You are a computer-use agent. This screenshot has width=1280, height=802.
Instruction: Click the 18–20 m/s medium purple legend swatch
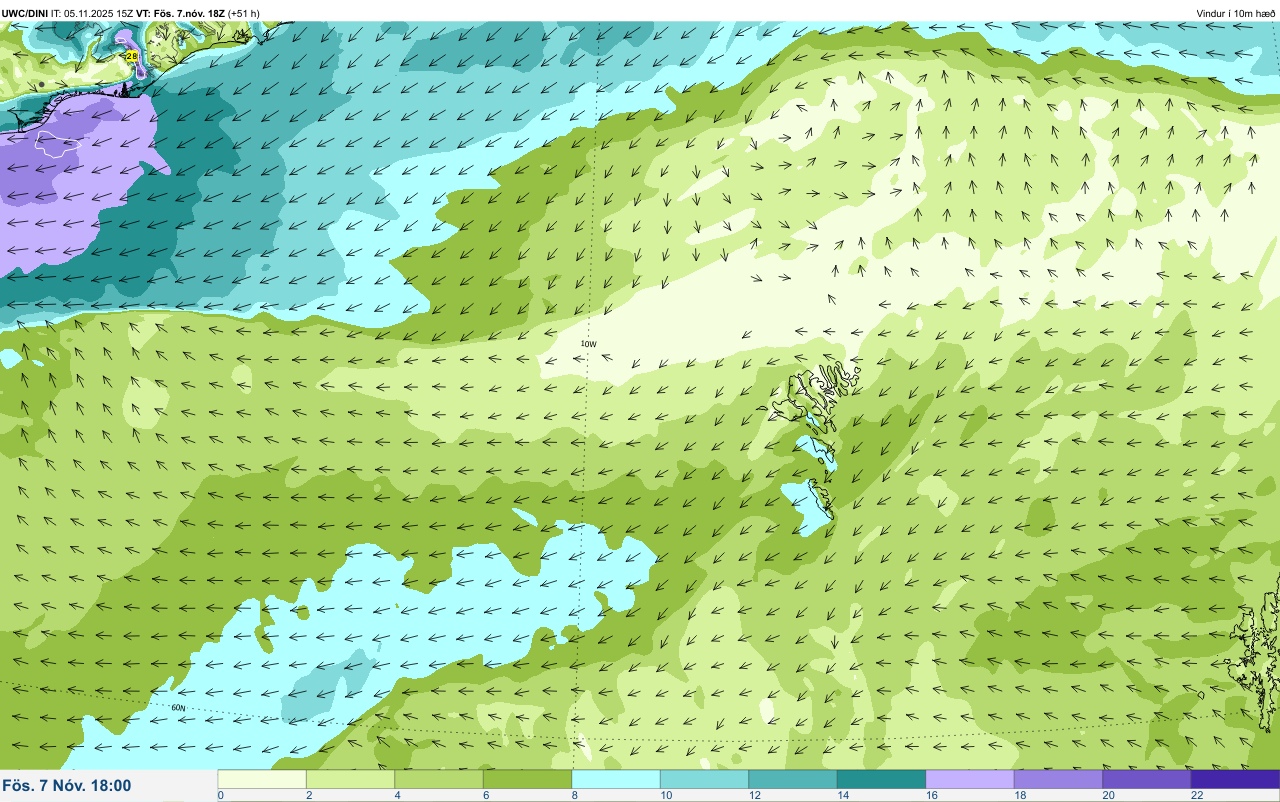click(x=1058, y=779)
